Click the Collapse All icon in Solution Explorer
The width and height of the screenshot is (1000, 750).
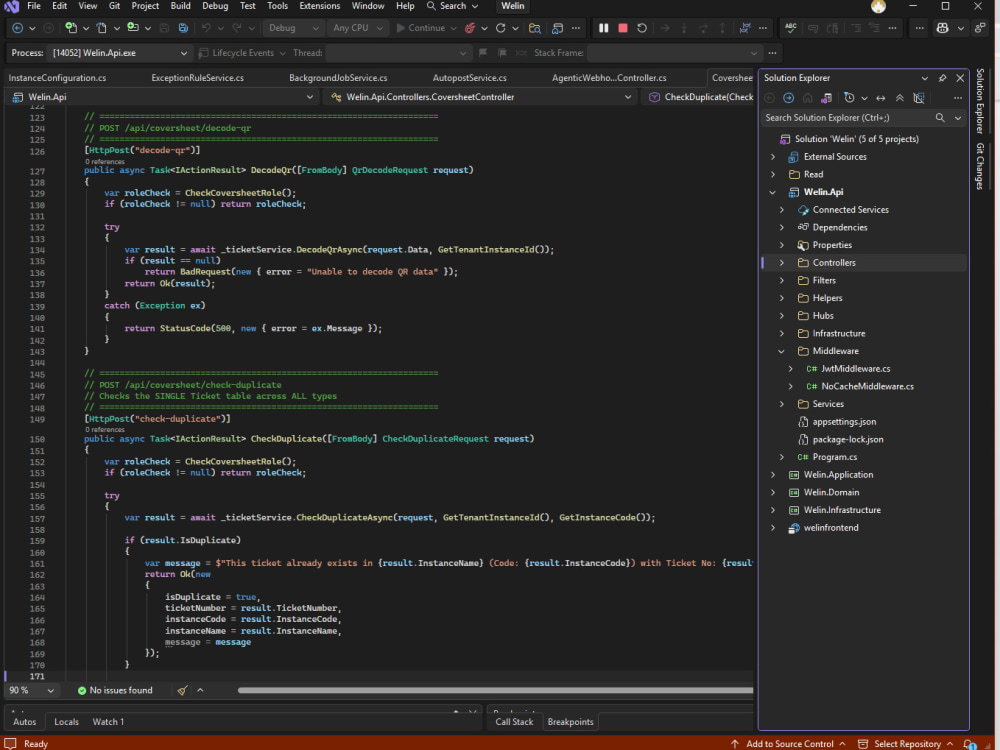(x=899, y=98)
